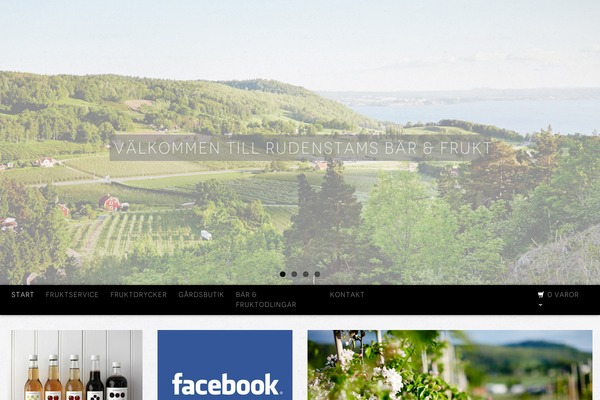Navigate to FRUKTDRYCKER
600x400 pixels.
138,295
